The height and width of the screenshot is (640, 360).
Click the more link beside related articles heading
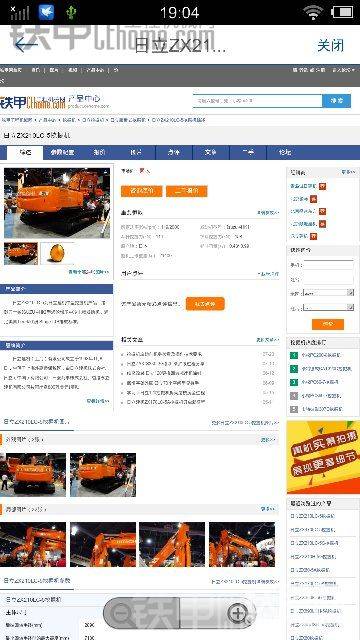268,340
